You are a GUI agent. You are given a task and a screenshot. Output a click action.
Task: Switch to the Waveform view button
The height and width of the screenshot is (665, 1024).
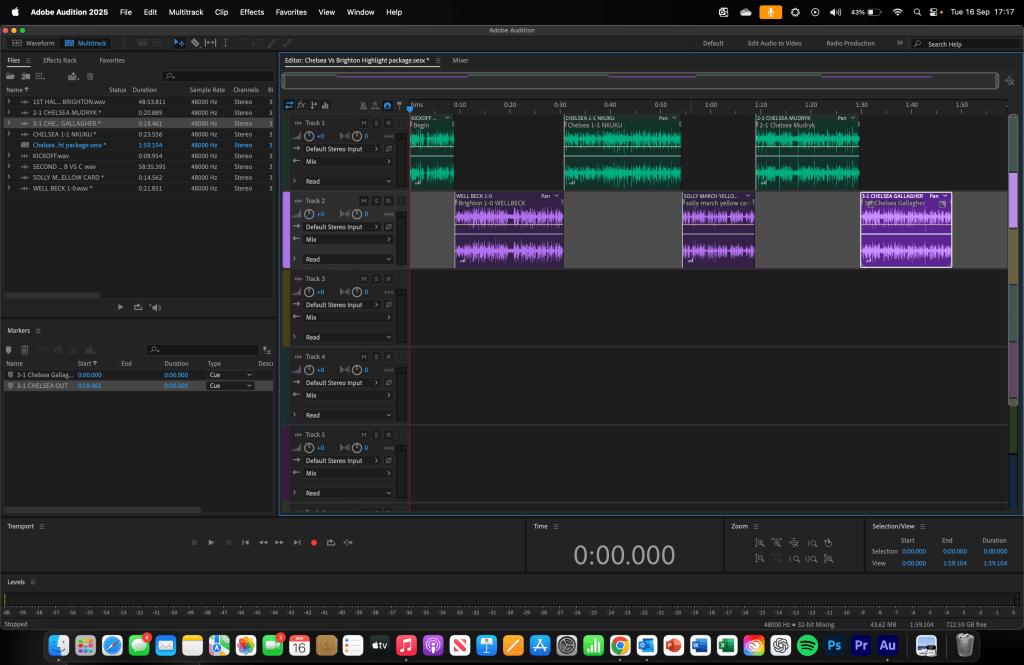point(33,43)
